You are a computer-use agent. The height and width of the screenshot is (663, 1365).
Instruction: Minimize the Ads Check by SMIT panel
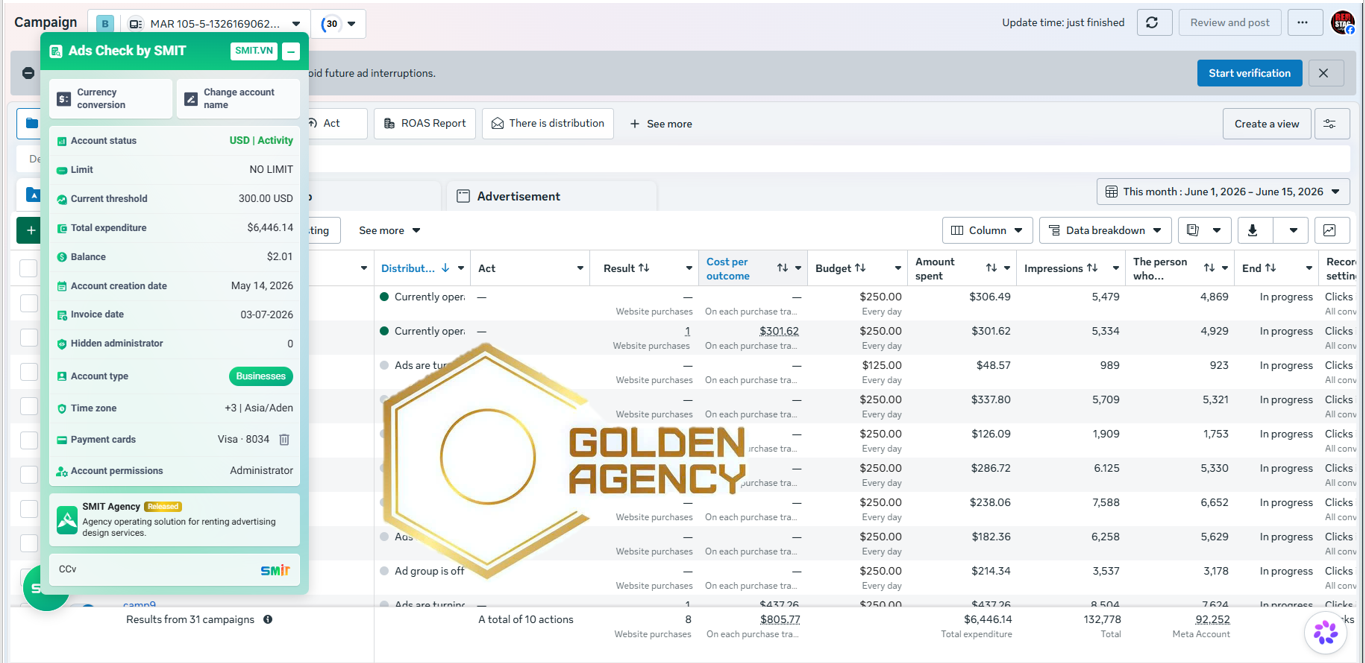[291, 51]
